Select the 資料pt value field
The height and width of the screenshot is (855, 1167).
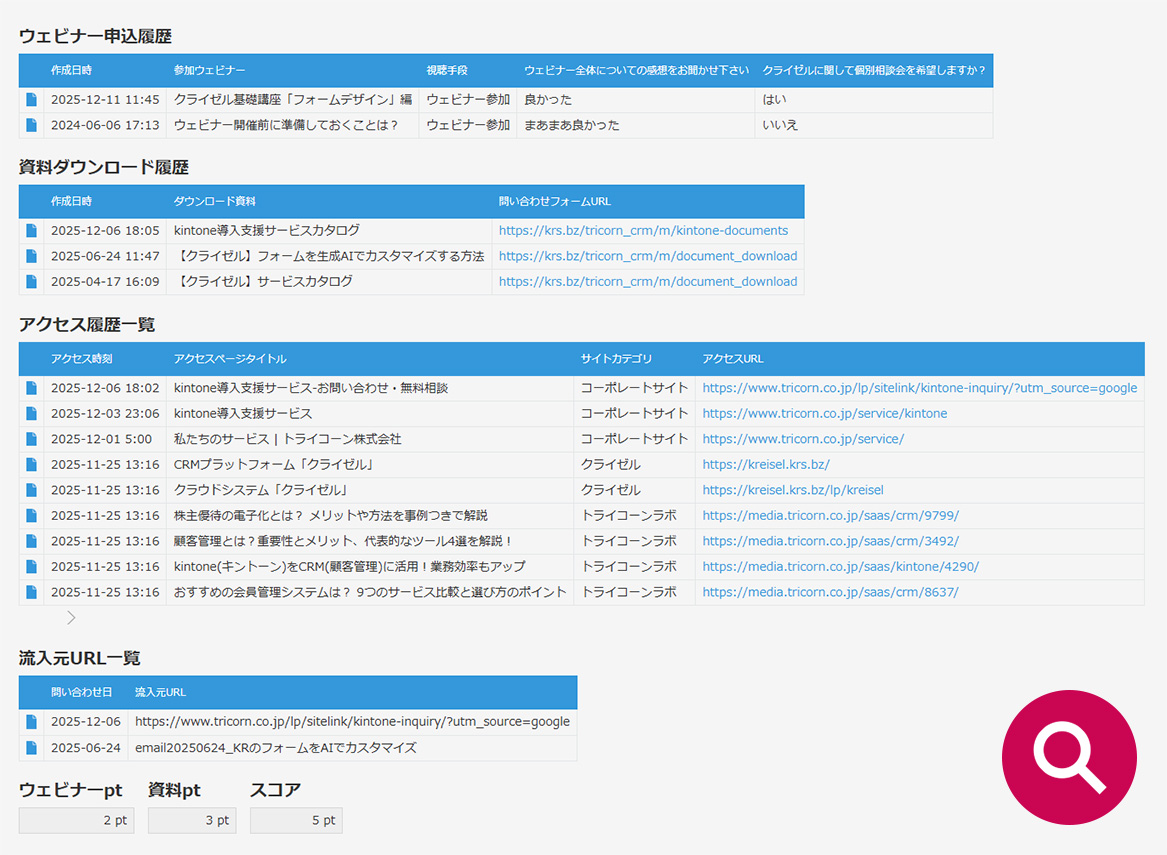[191, 820]
